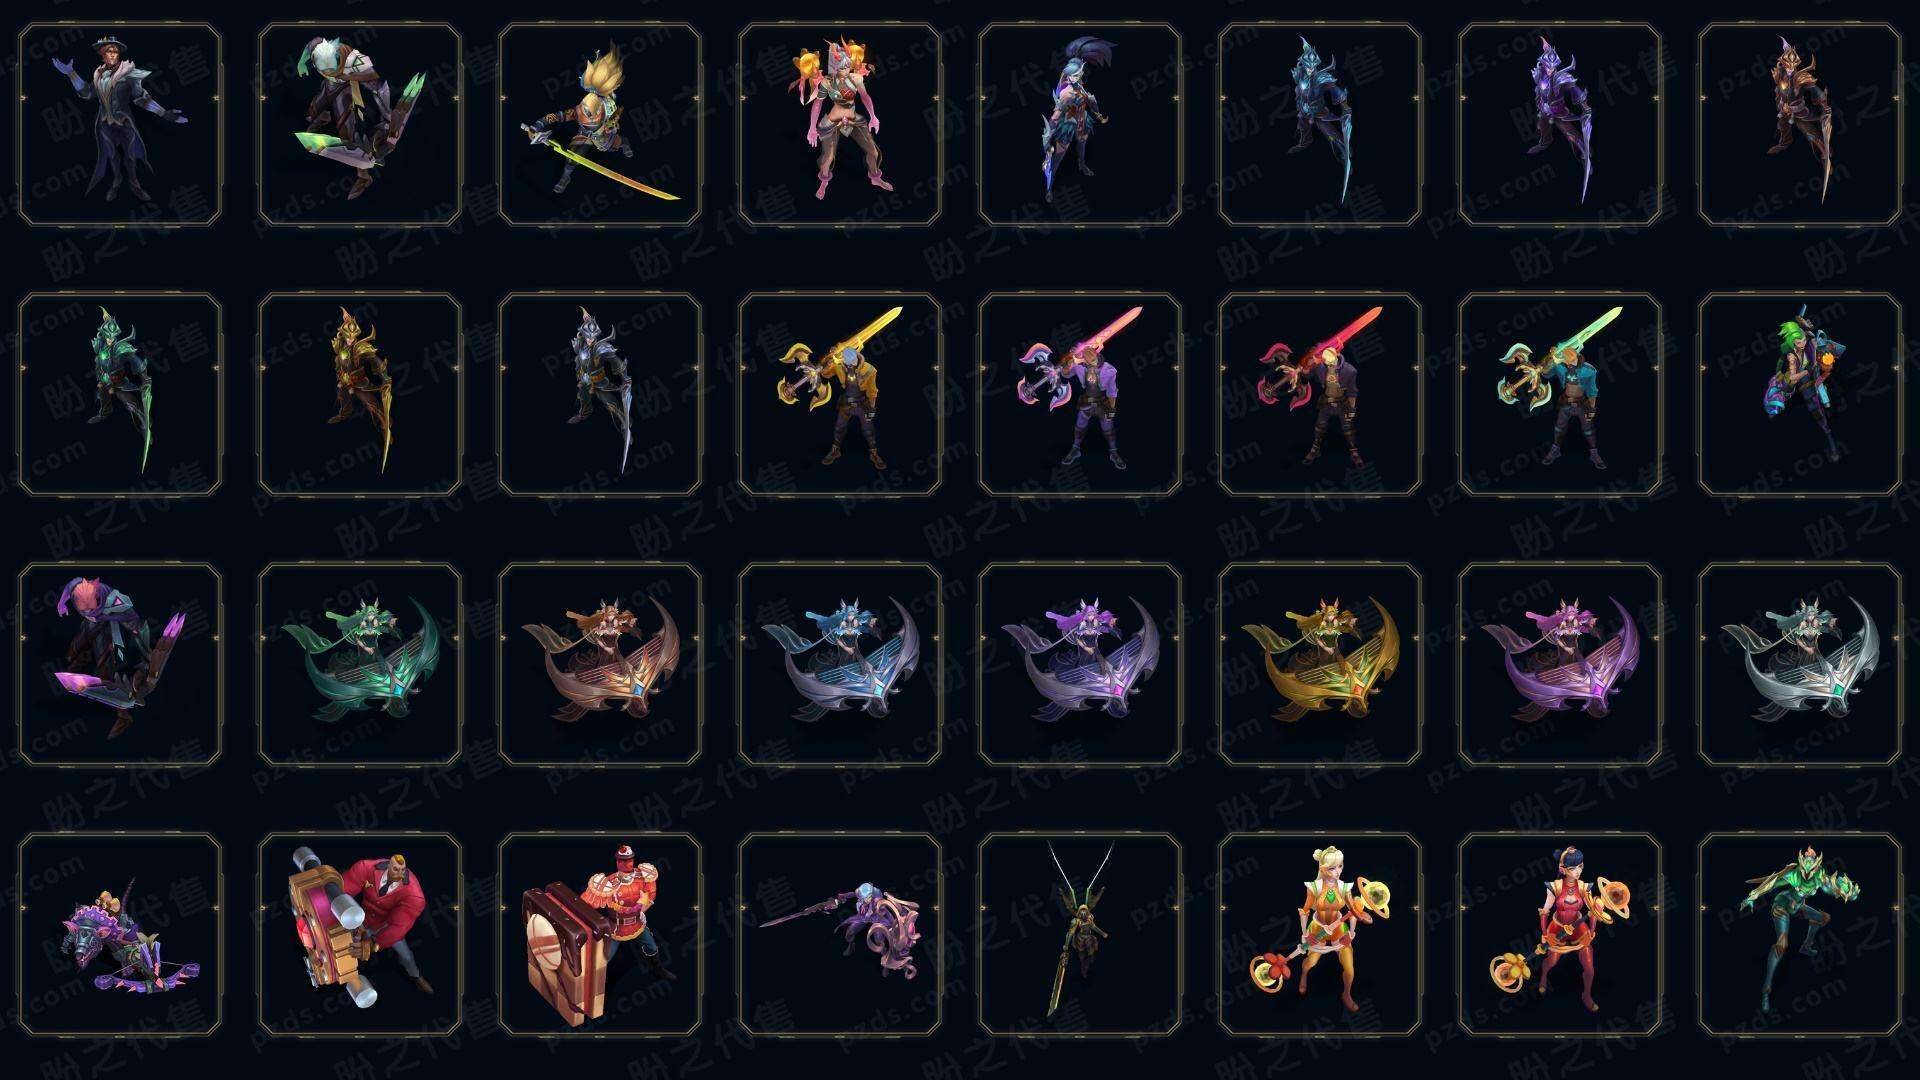Select the golden armored knight chroma
Image resolution: width=1920 pixels, height=1080 pixels.
click(x=360, y=394)
